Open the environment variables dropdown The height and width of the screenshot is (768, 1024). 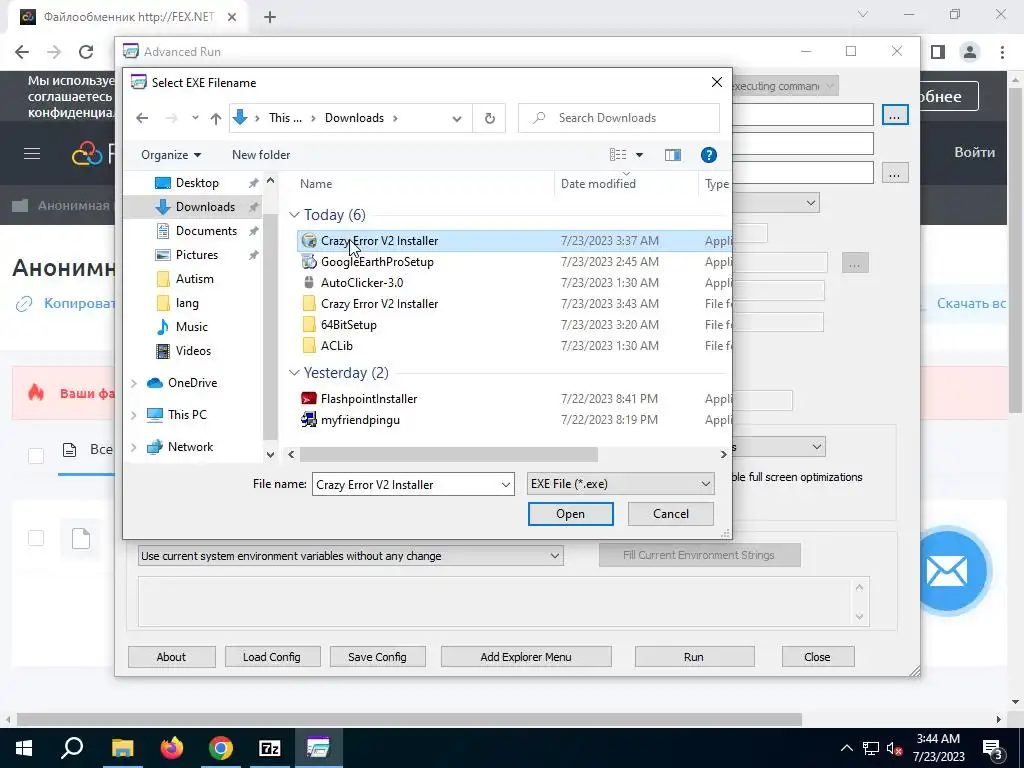pyautogui.click(x=351, y=556)
